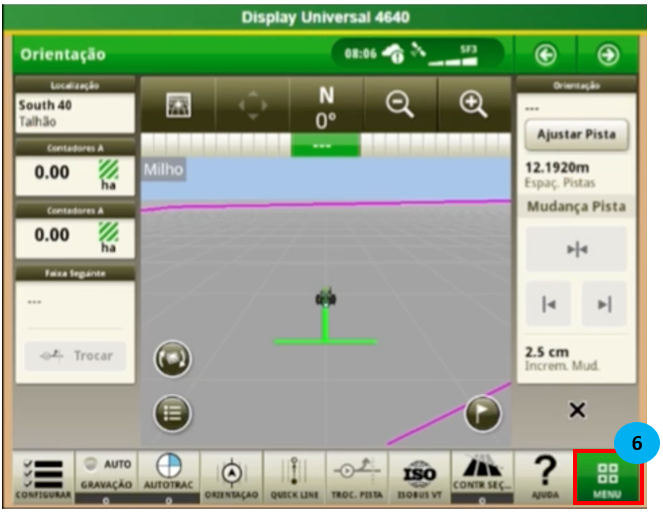Go to previous page arrow

pos(546,54)
